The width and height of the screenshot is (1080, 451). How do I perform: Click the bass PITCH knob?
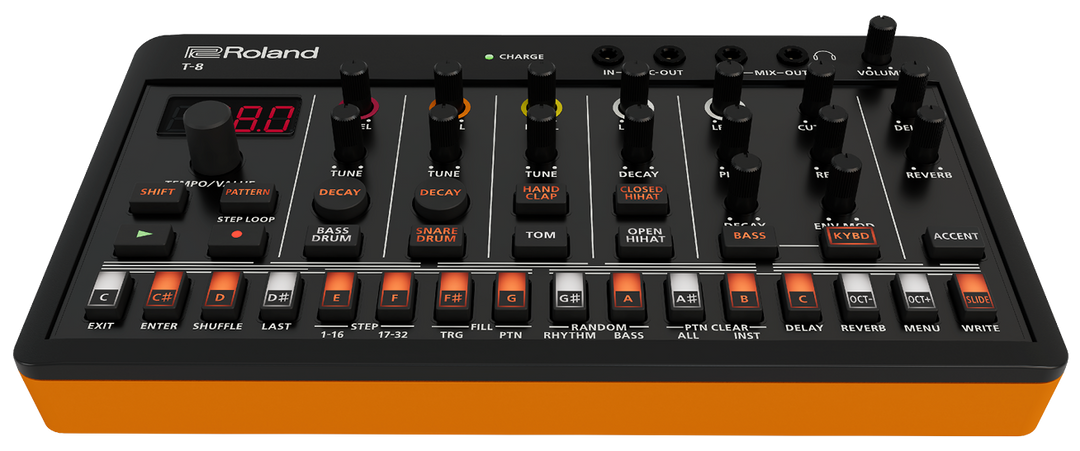pos(736,134)
